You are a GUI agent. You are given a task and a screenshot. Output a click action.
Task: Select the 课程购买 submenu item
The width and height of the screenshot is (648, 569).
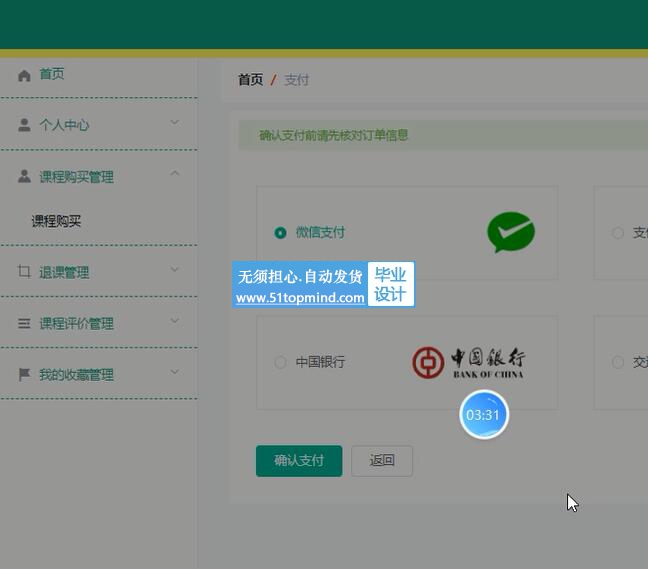[56, 221]
